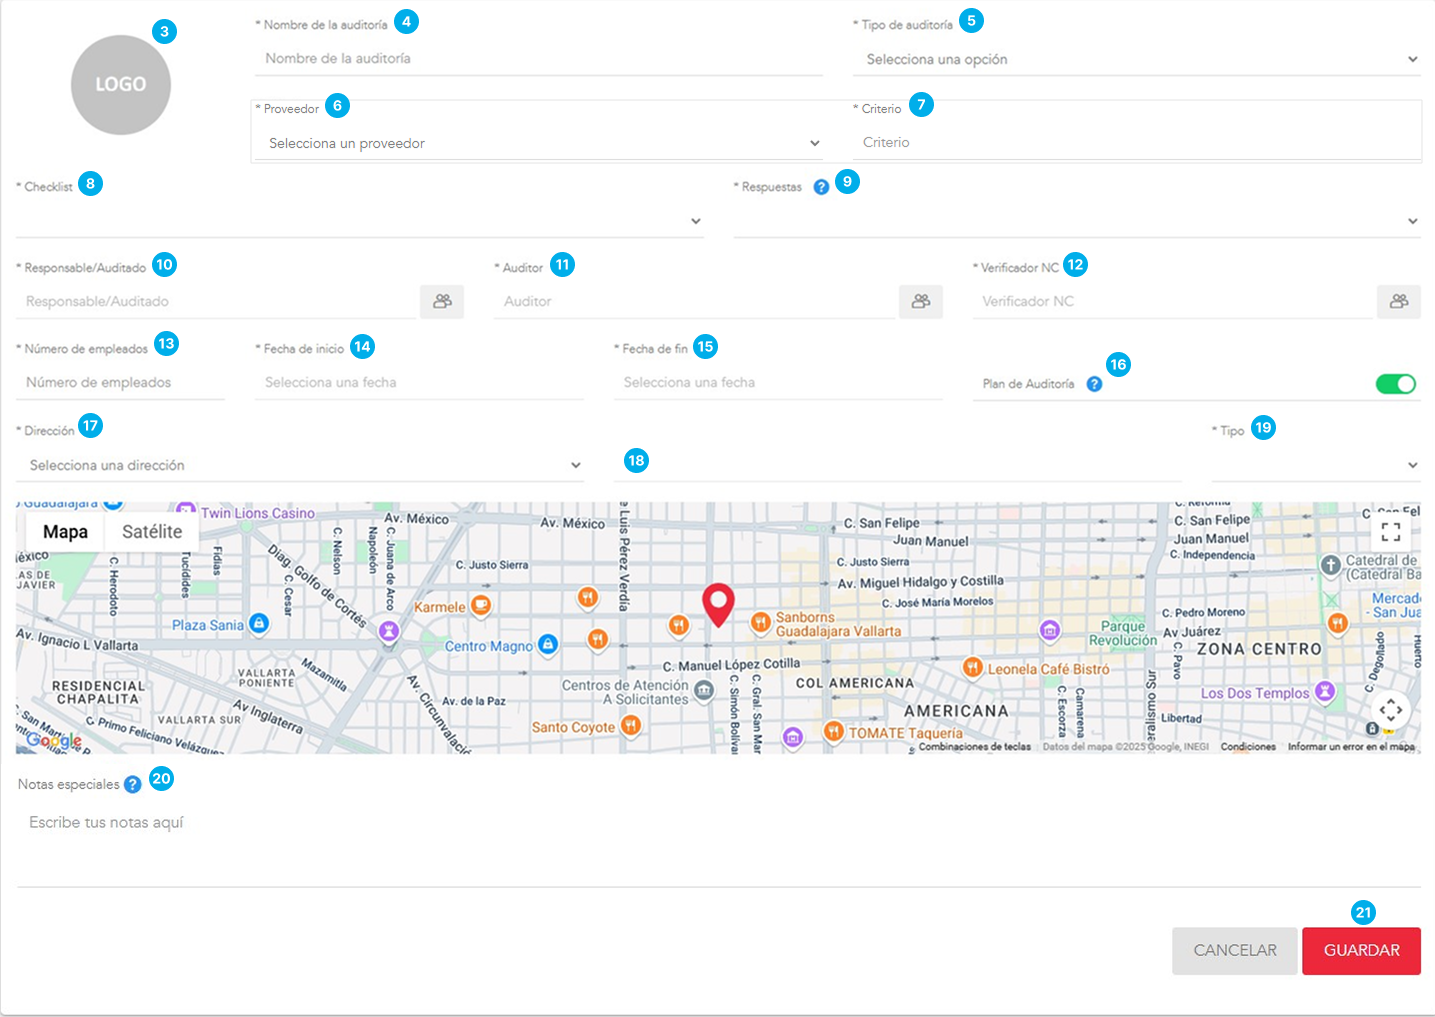The height and width of the screenshot is (1017, 1435).
Task: Click the Notas especiales help icon
Action: 132,785
